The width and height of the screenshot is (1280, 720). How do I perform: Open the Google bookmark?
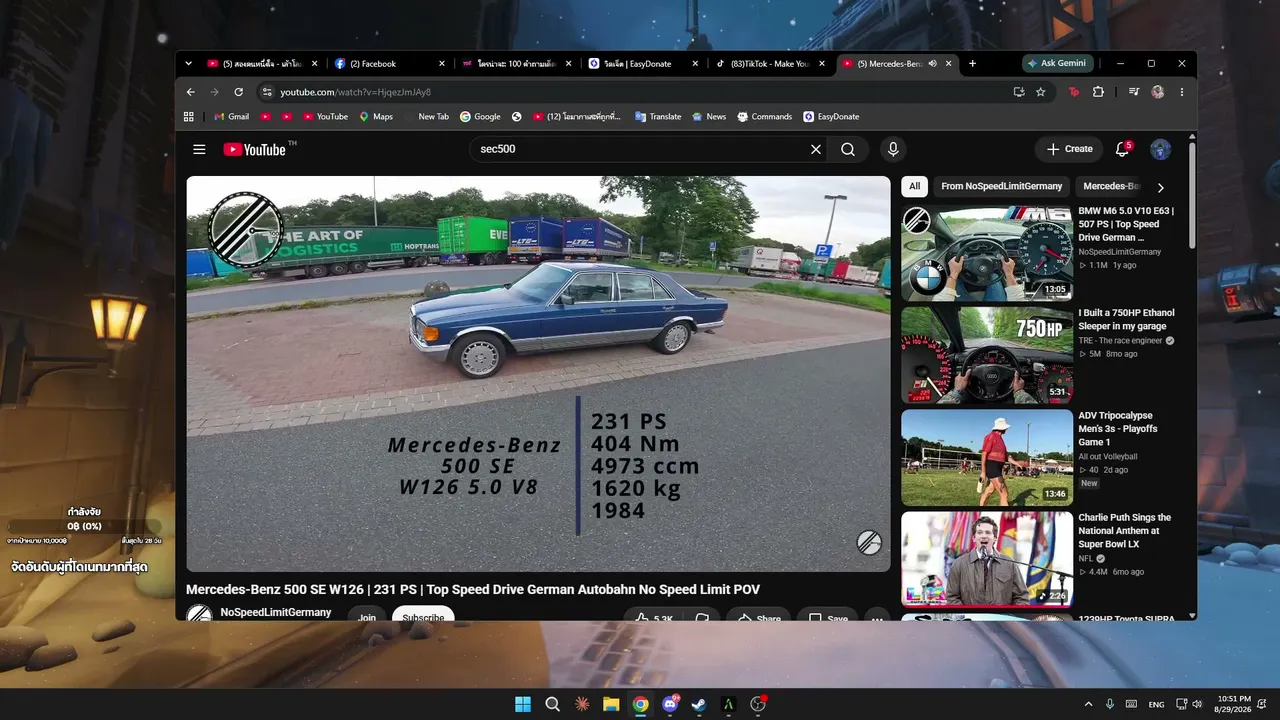(x=481, y=116)
